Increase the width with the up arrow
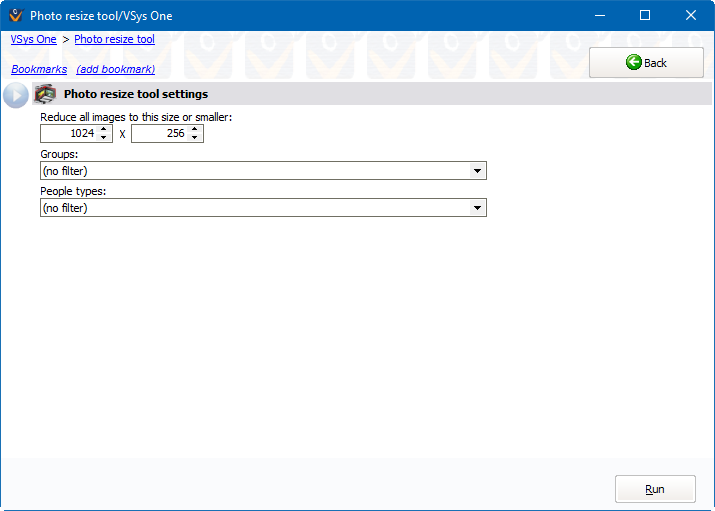715x511 pixels. pos(104,129)
